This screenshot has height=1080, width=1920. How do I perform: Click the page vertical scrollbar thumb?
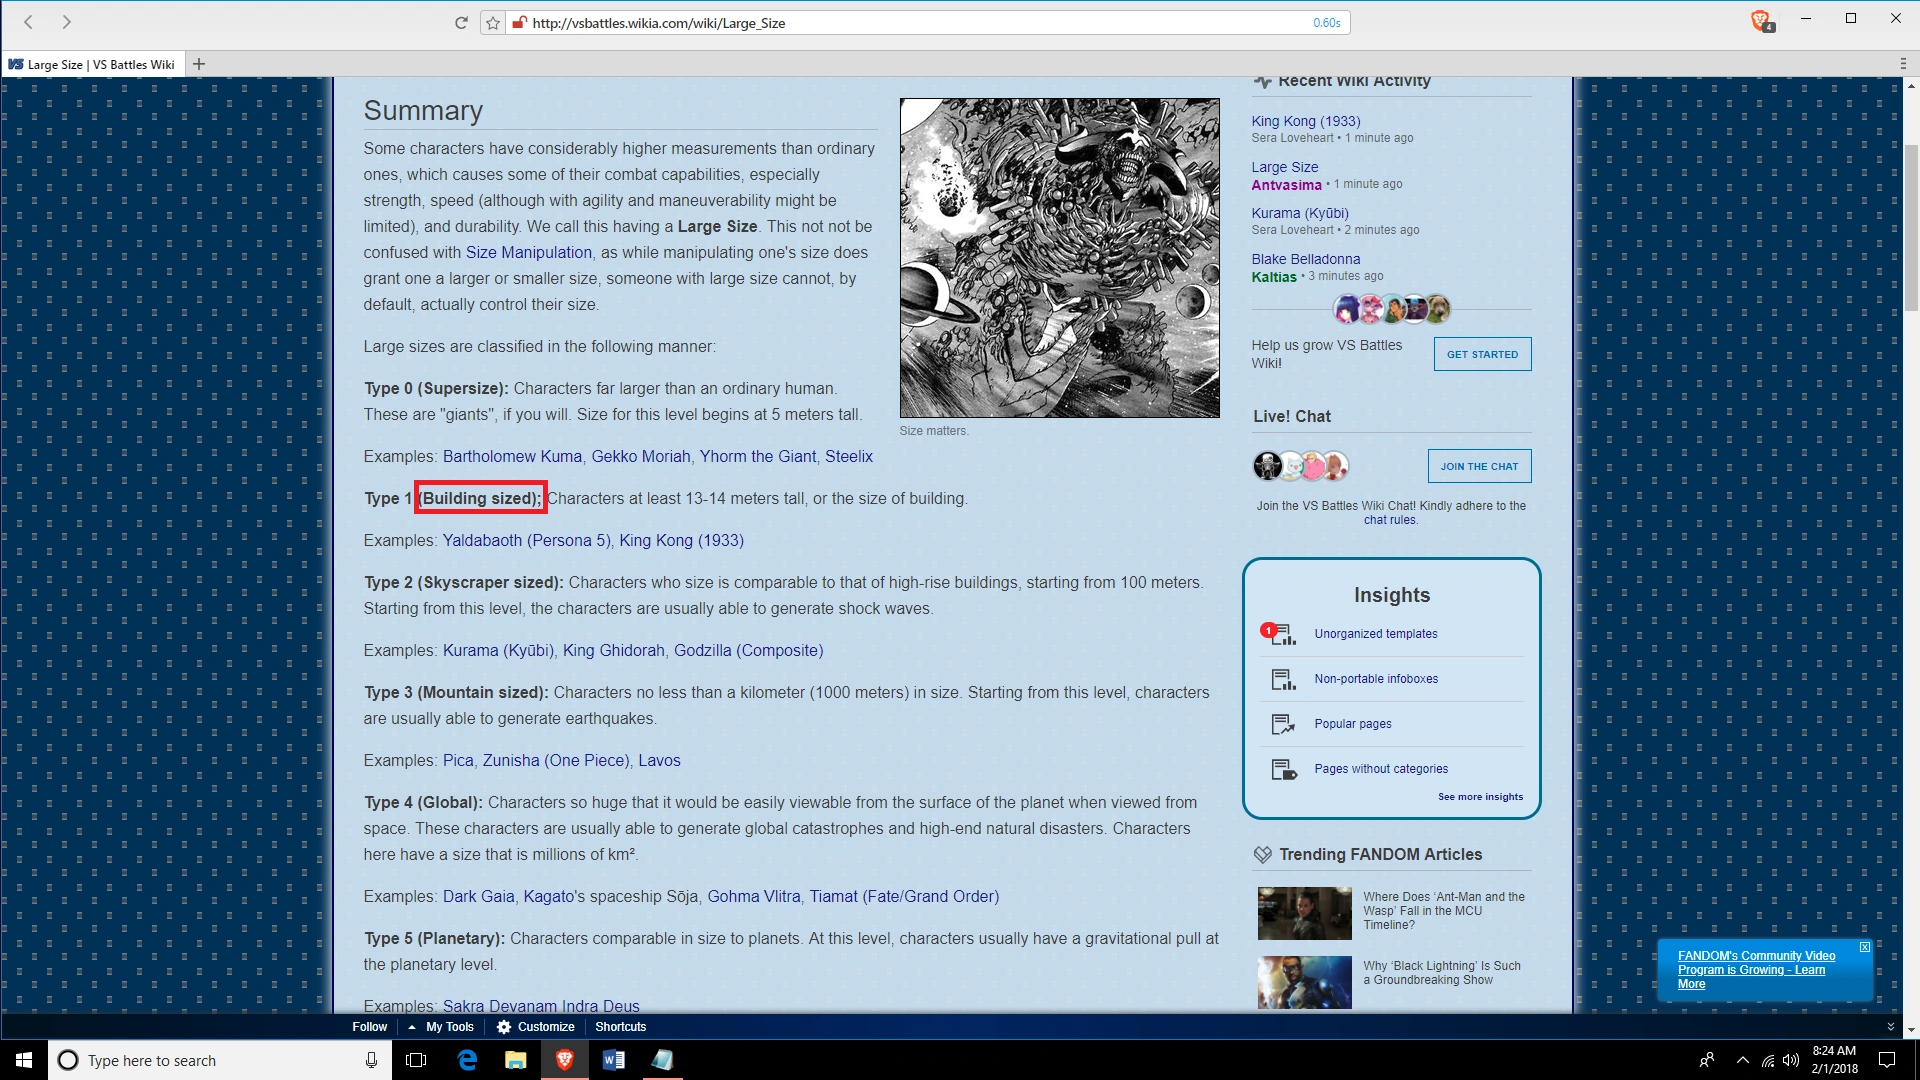[x=1911, y=230]
